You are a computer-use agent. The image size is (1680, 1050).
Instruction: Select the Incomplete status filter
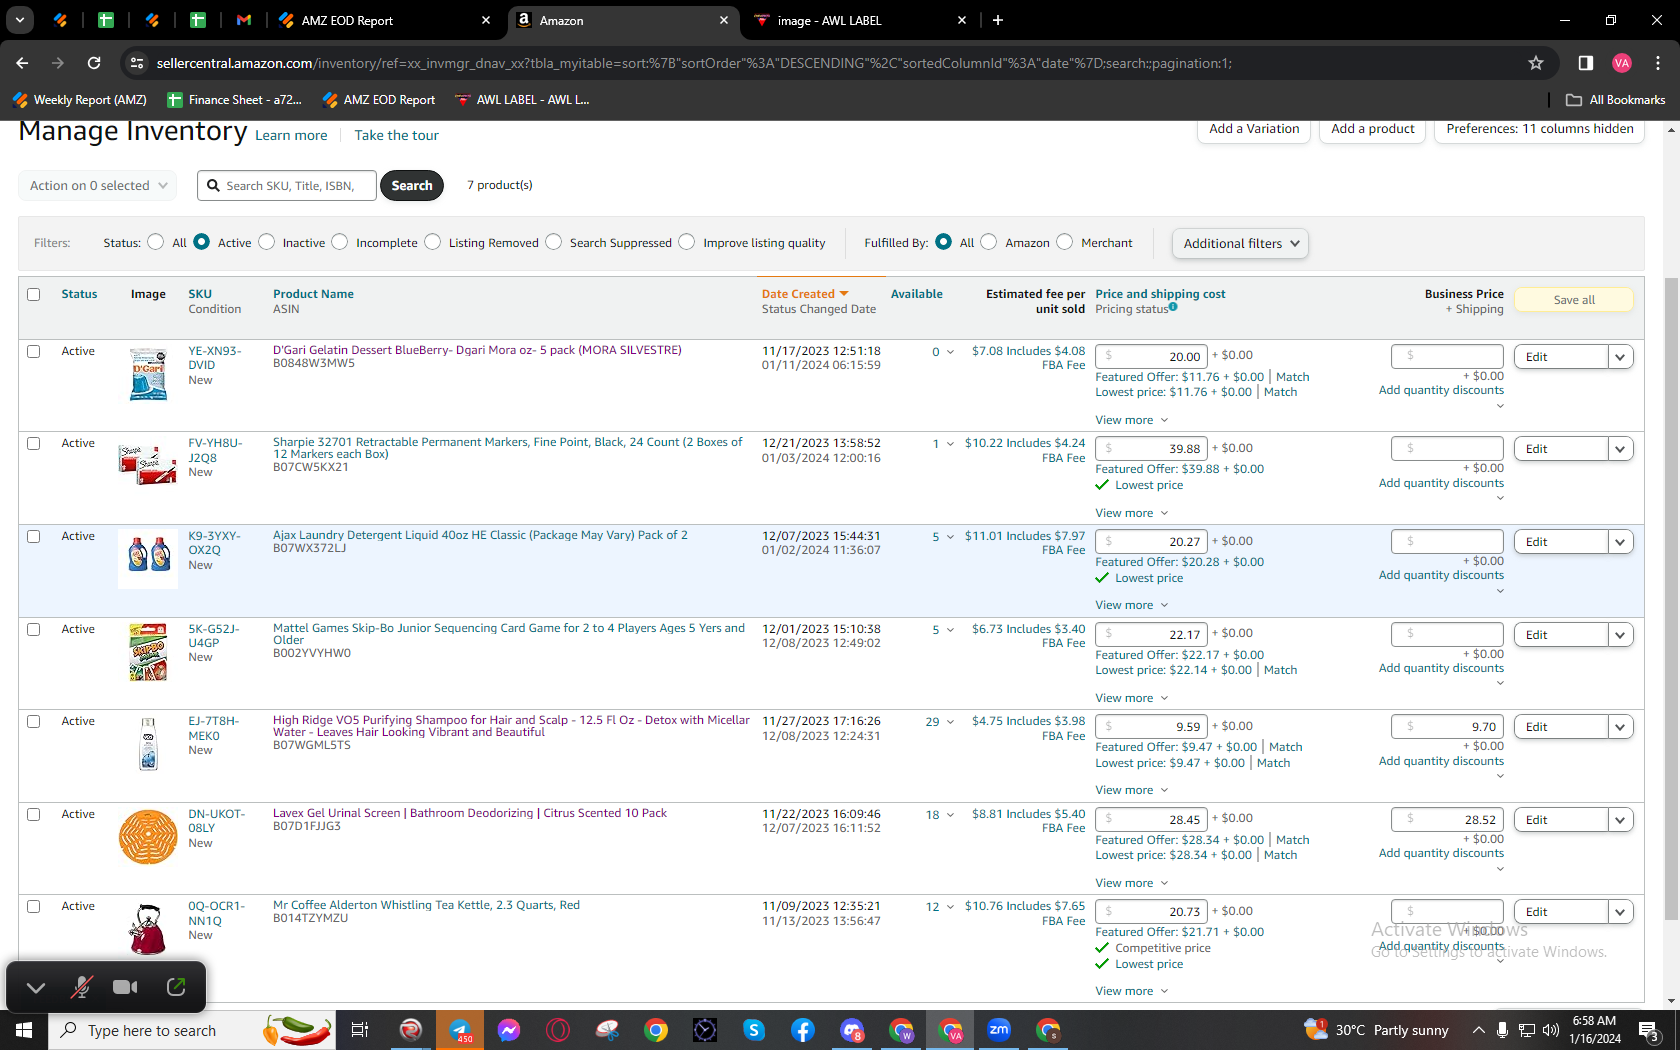[x=340, y=242]
